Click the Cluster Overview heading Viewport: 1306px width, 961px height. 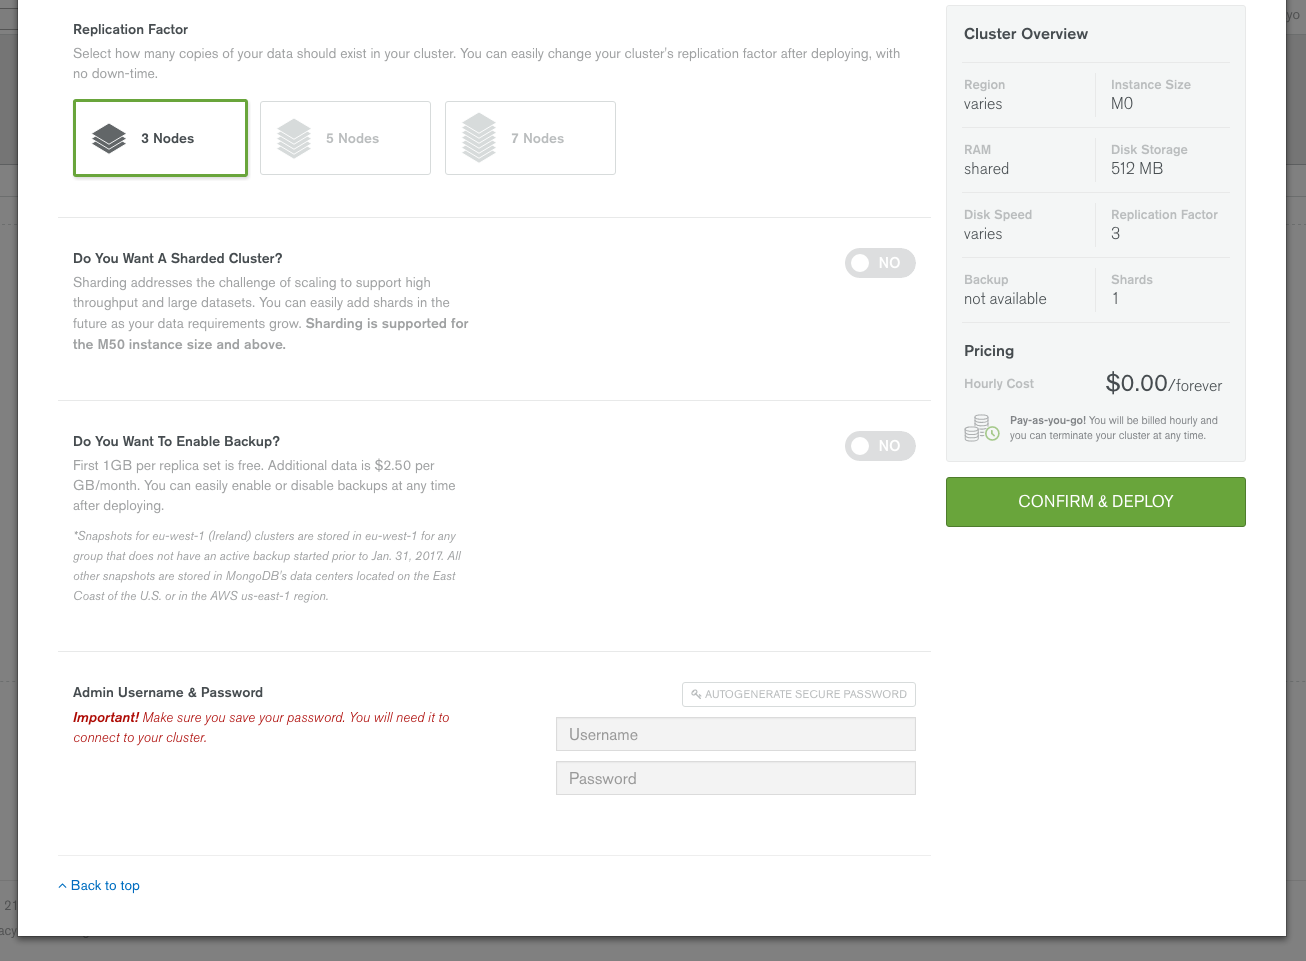(1025, 34)
